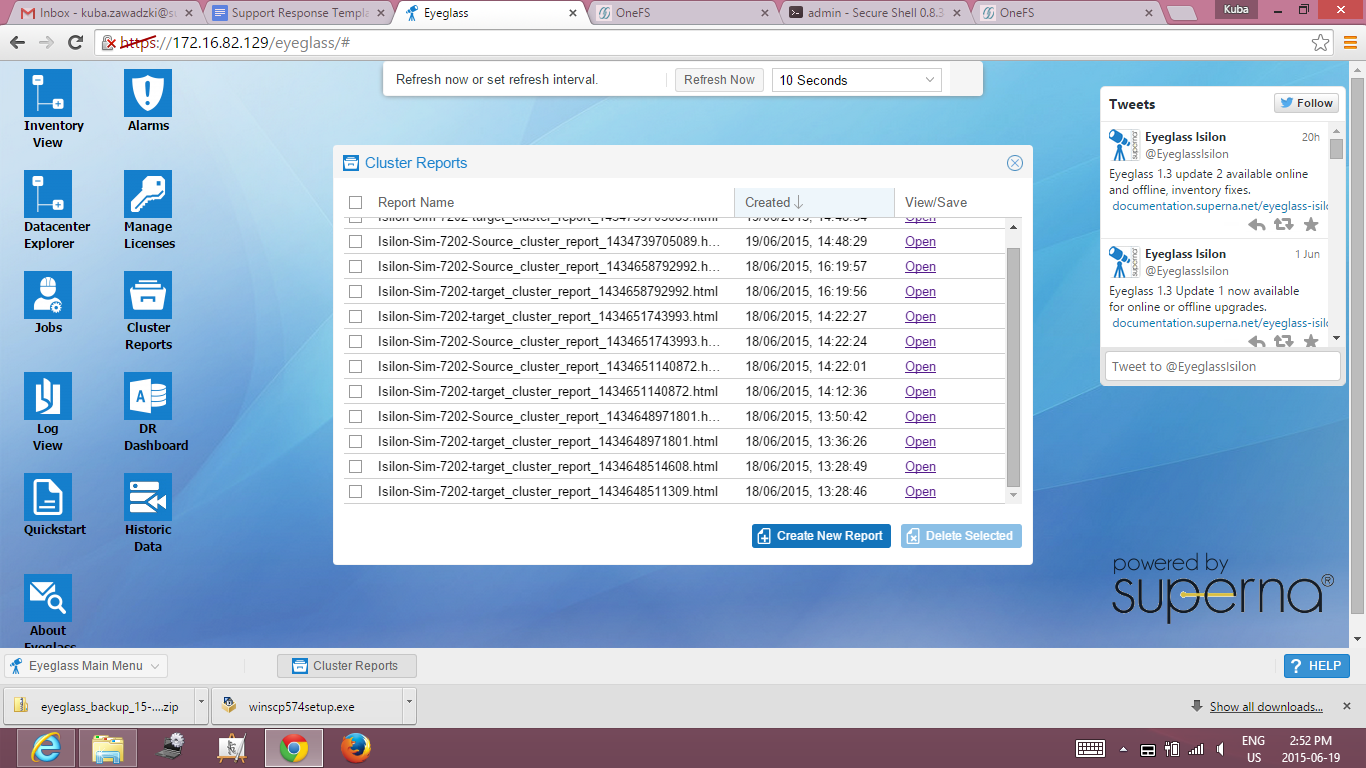Viewport: 1366px width, 768px height.
Task: Open the Quickstart document icon
Action: [x=48, y=497]
